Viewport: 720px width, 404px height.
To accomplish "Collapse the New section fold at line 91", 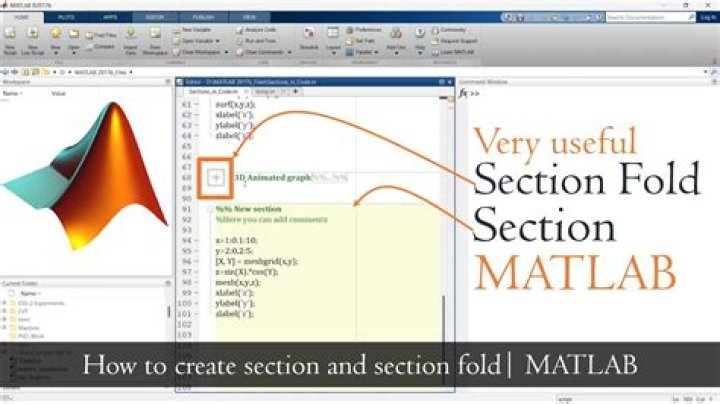I will [210, 209].
